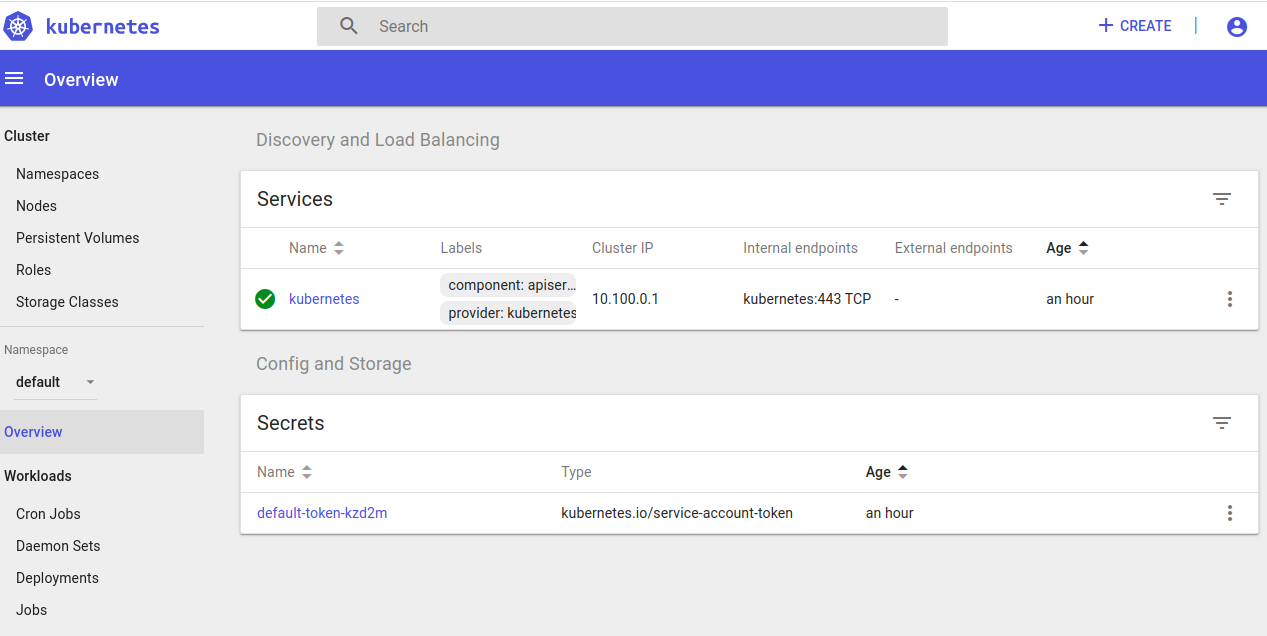This screenshot has width=1267, height=636.
Task: Click the External endpoints column header
Action: [954, 248]
